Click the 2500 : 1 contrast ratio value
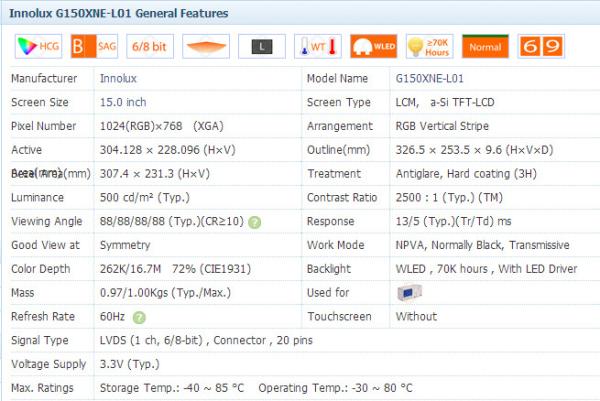 point(449,197)
